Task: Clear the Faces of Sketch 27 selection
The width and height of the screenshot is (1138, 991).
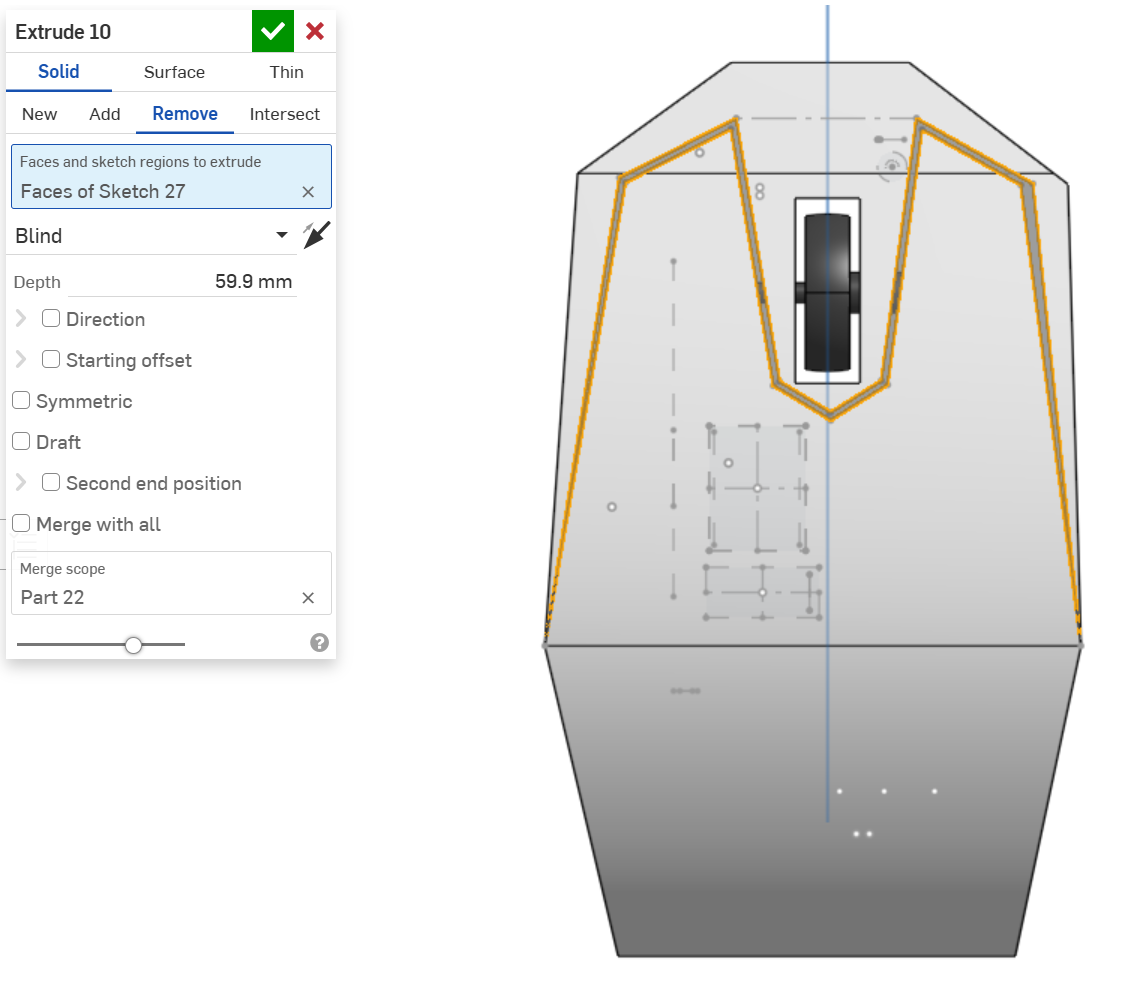Action: (308, 192)
